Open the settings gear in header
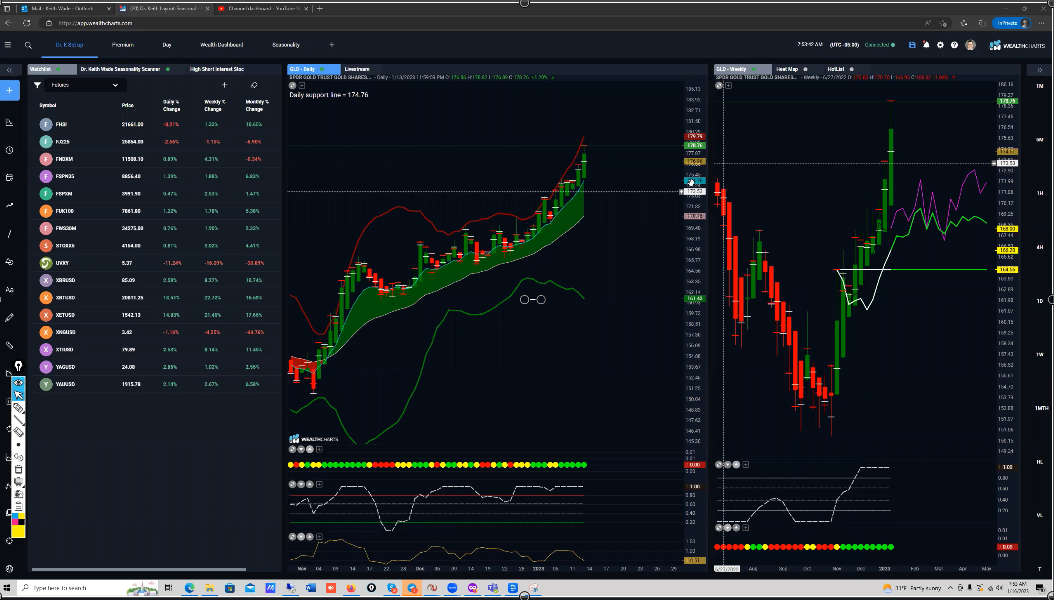This screenshot has width=1054, height=600. click(x=940, y=45)
